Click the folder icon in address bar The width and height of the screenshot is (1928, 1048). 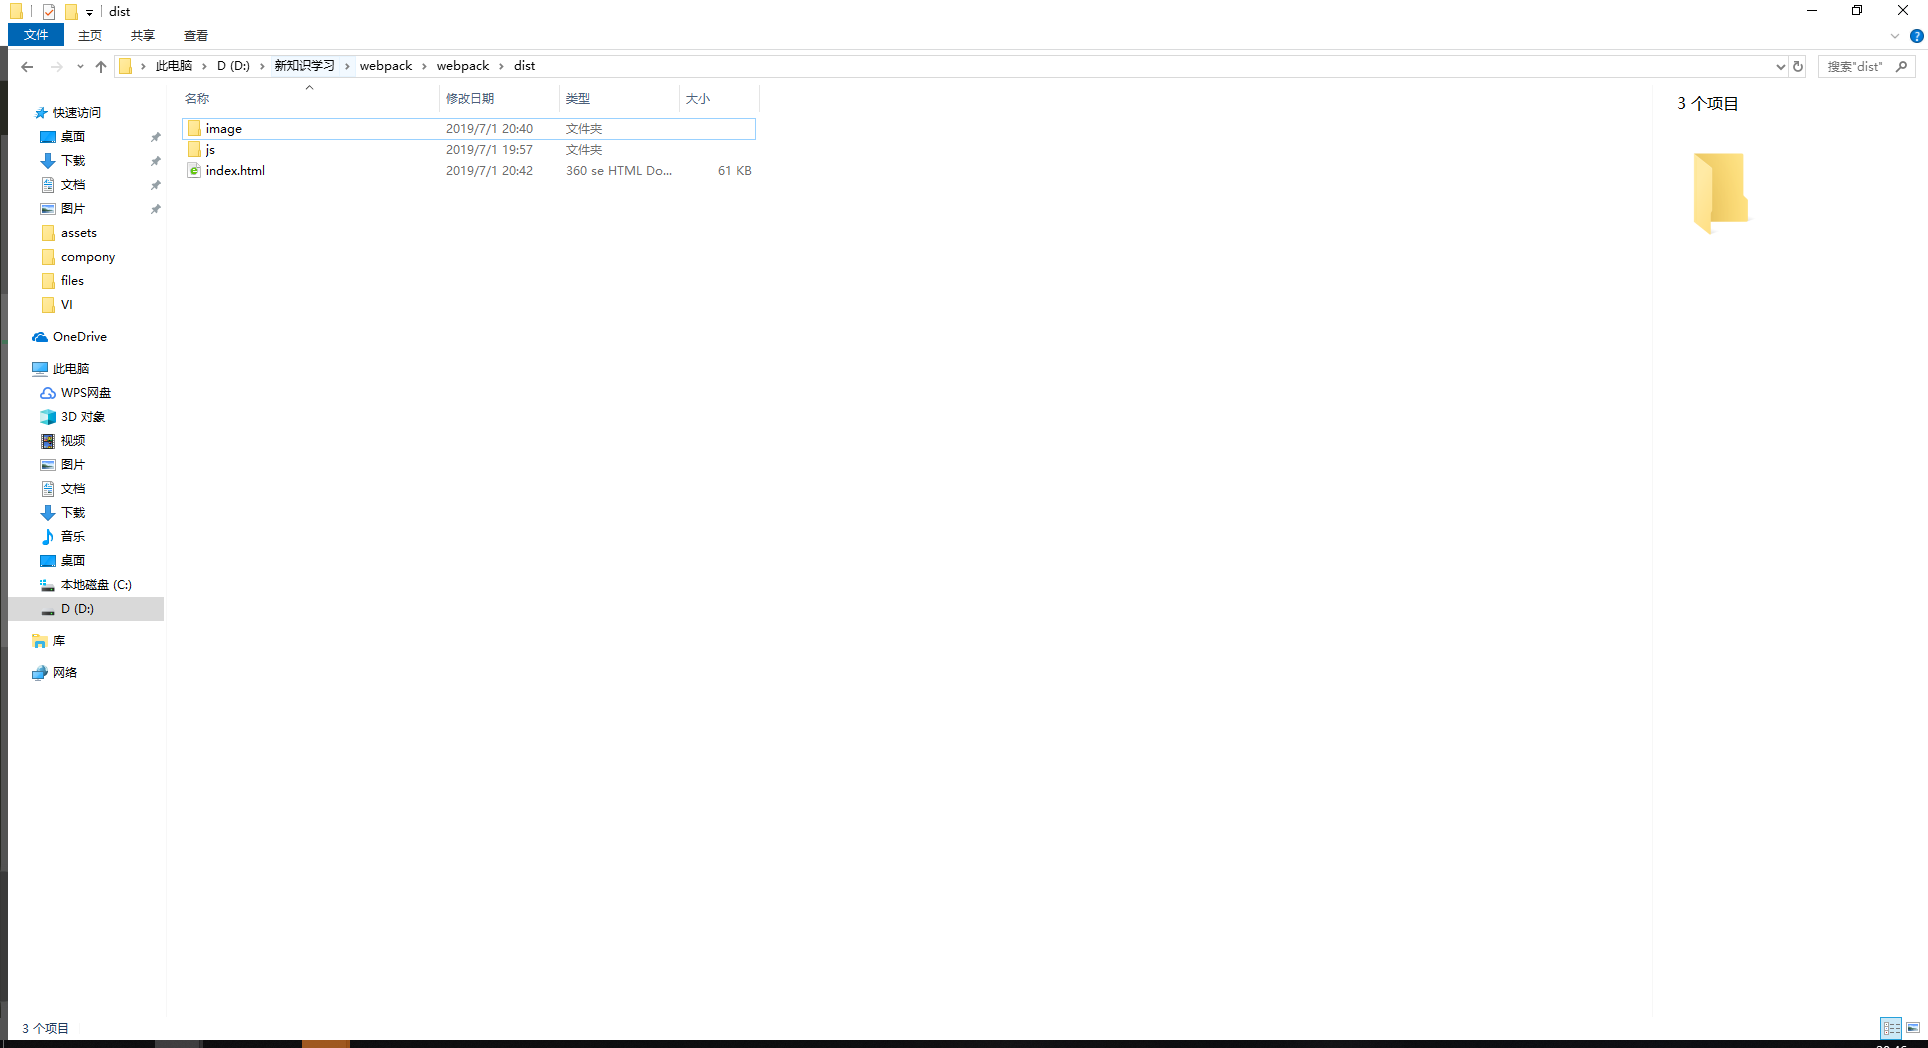[x=126, y=66]
